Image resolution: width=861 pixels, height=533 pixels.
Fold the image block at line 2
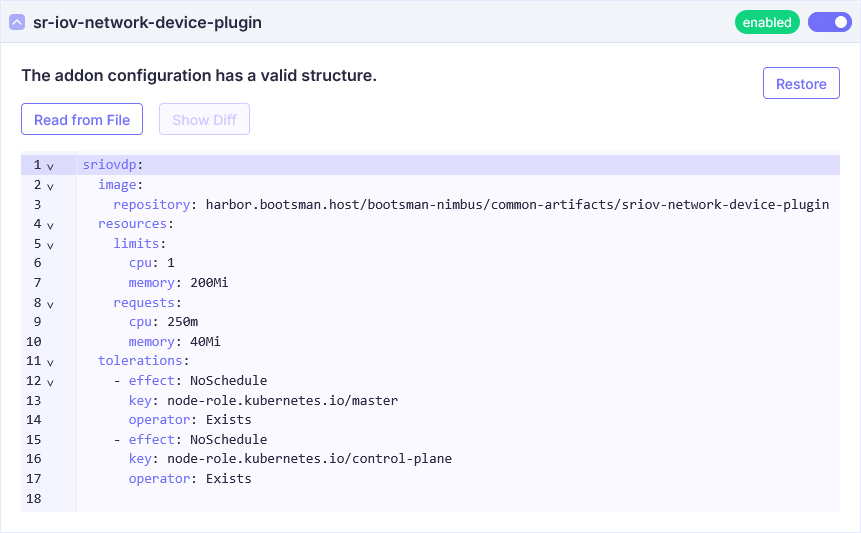tap(50, 186)
